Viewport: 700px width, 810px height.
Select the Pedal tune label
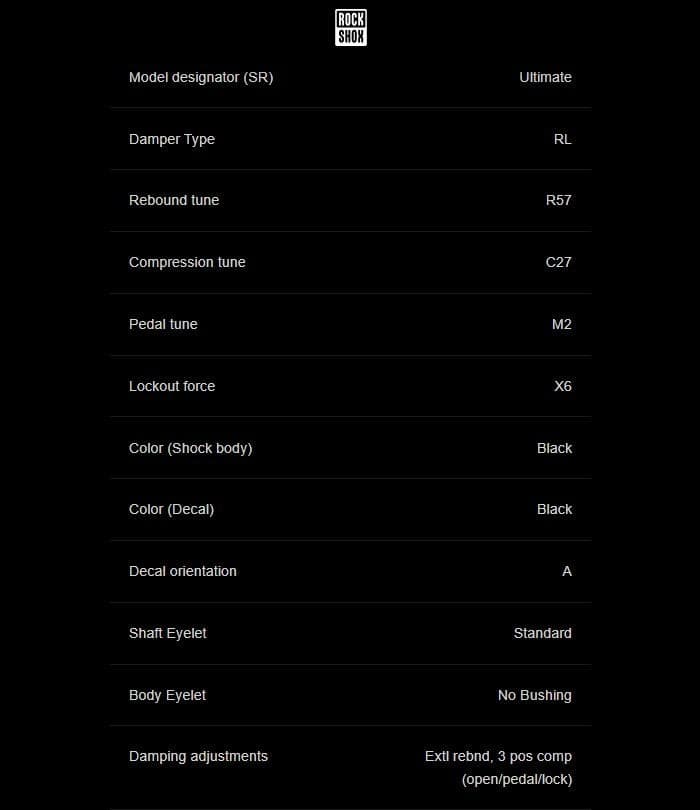tap(163, 324)
